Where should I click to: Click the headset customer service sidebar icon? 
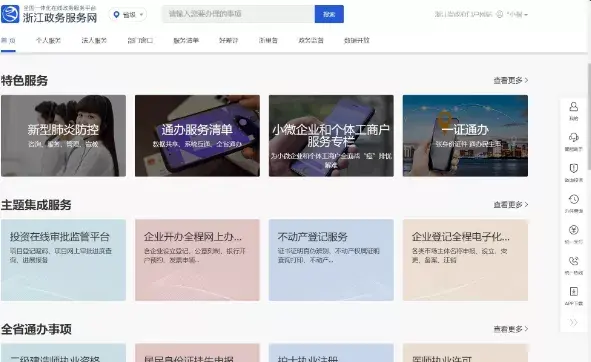point(574,138)
